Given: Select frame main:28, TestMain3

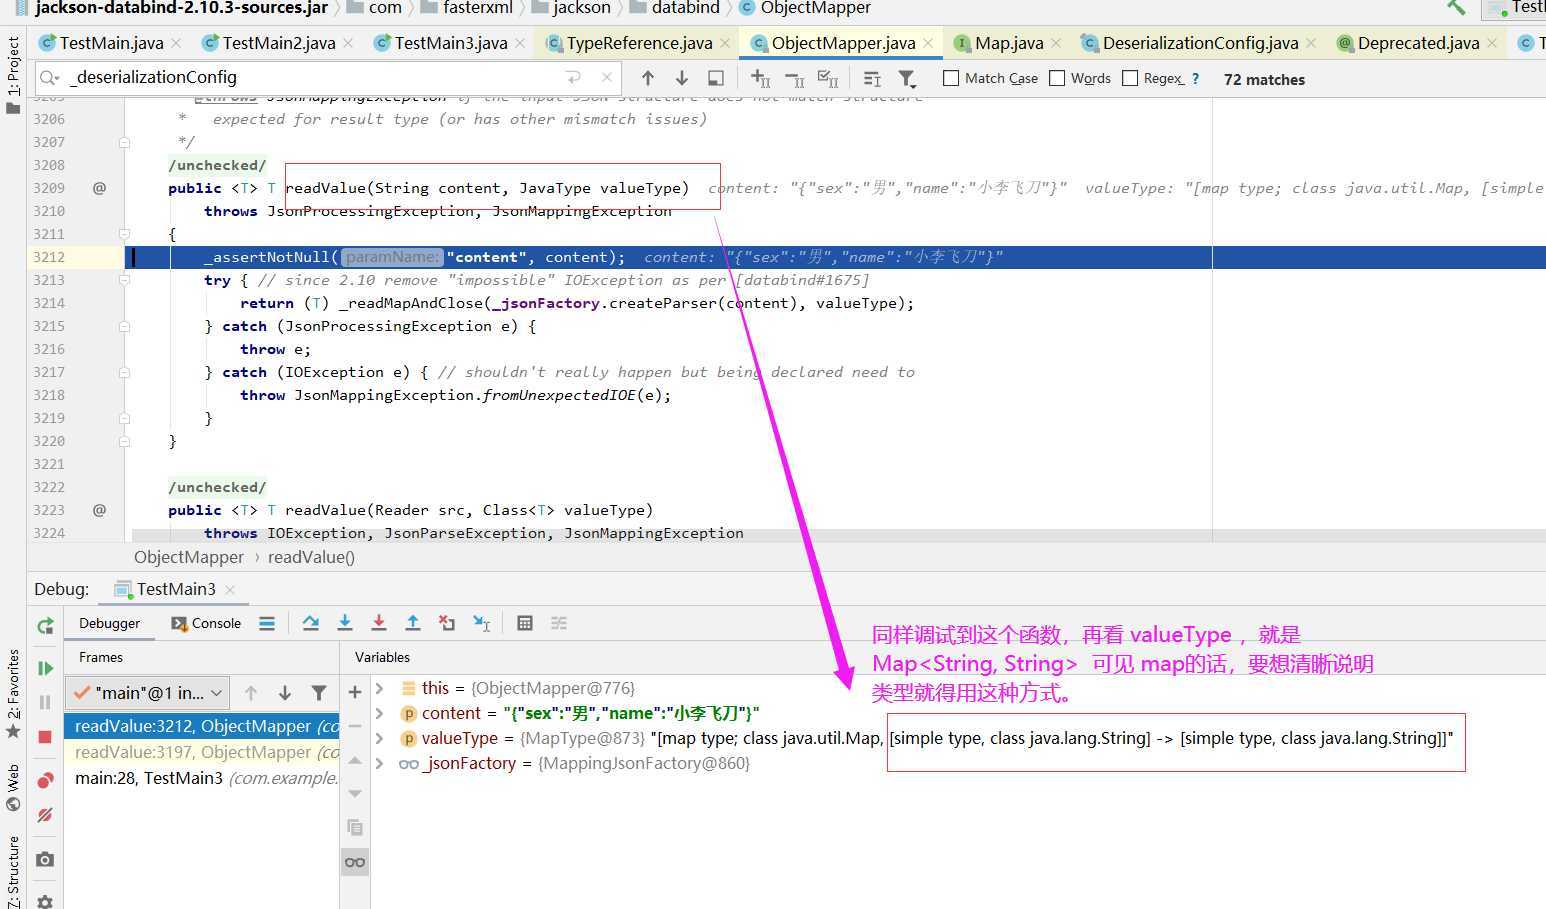Looking at the screenshot, I should 202,778.
